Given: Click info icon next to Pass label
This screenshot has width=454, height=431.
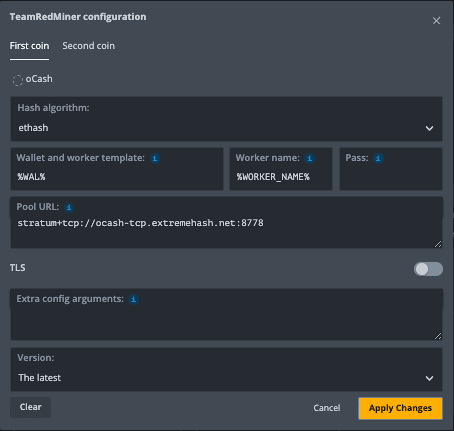Looking at the screenshot, I should click(x=378, y=158).
